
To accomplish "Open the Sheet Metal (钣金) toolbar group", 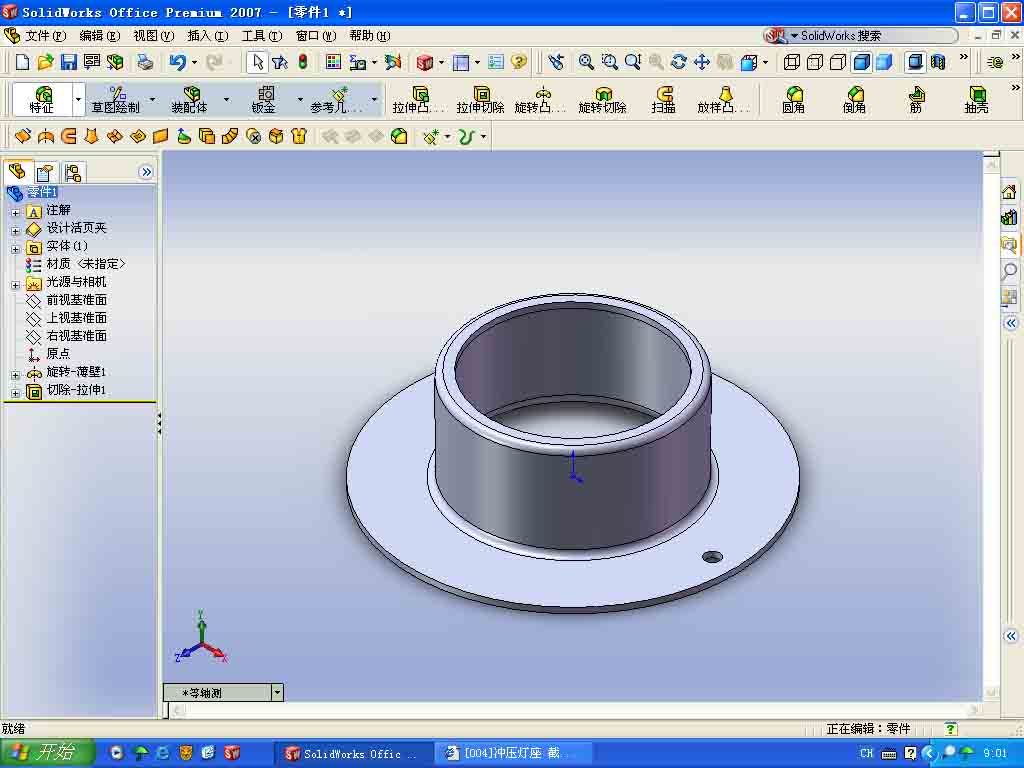I will [264, 100].
